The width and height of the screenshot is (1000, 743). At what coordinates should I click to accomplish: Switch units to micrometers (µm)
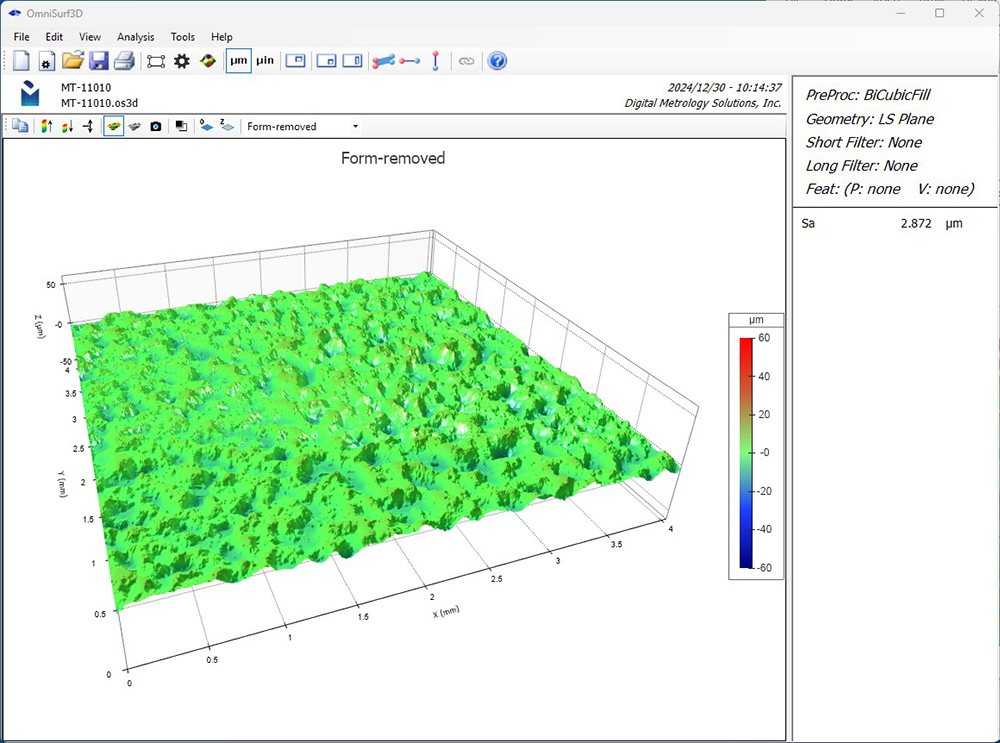(x=238, y=61)
